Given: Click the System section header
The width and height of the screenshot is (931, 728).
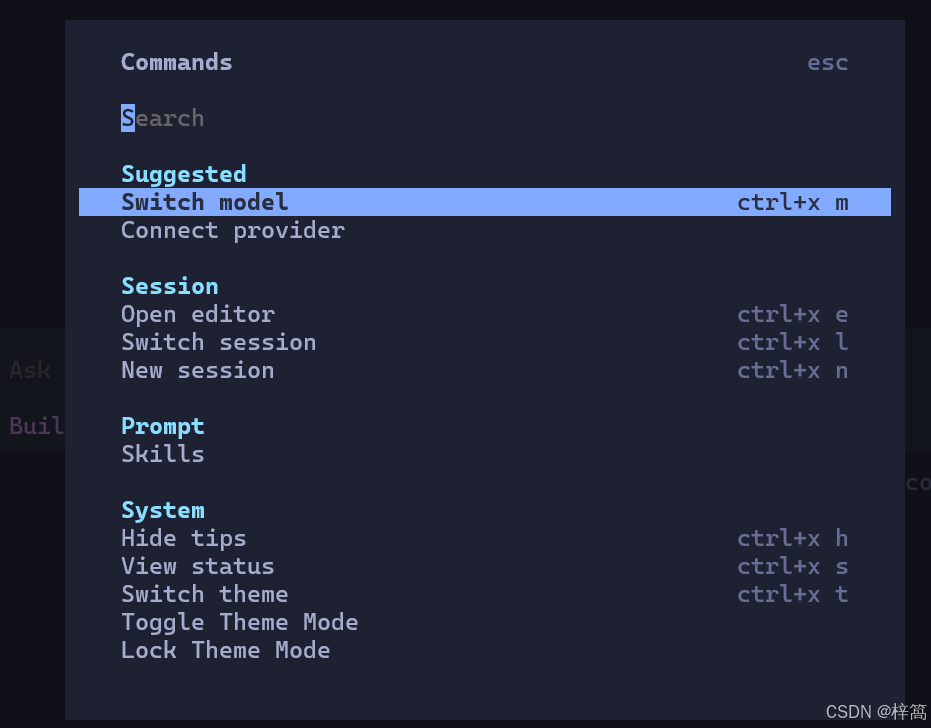Looking at the screenshot, I should 163,511.
